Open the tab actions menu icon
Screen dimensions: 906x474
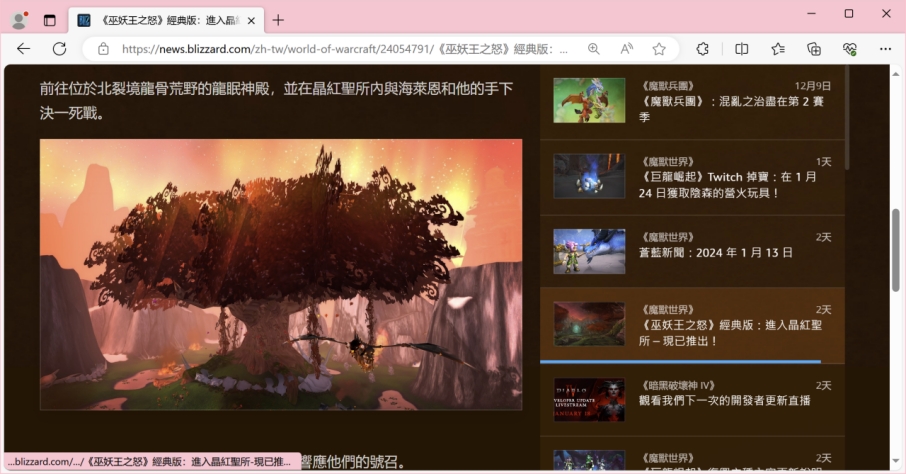pyautogui.click(x=50, y=20)
